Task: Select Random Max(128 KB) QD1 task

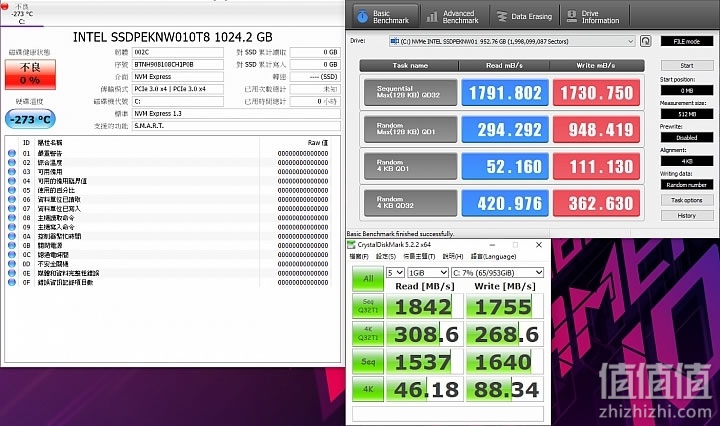Action: point(410,129)
